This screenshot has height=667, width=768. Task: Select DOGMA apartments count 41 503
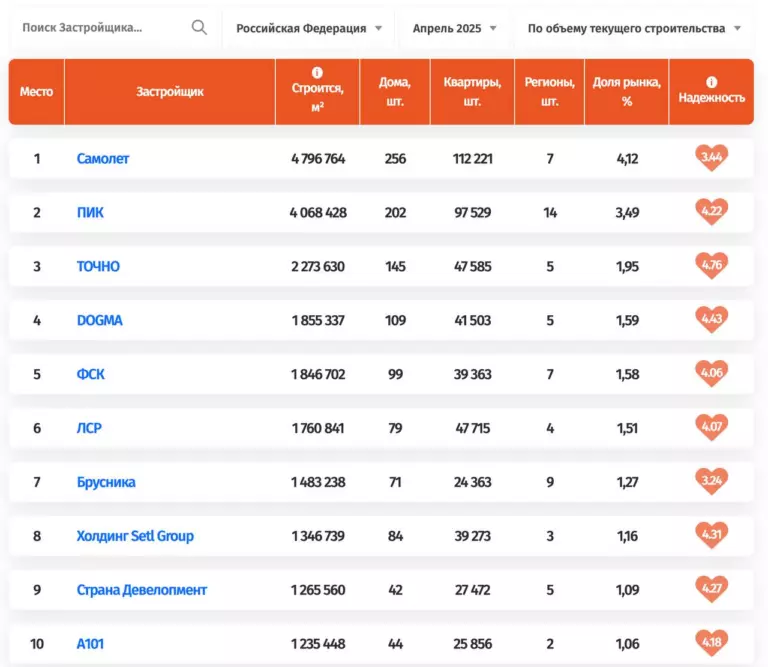pos(473,320)
